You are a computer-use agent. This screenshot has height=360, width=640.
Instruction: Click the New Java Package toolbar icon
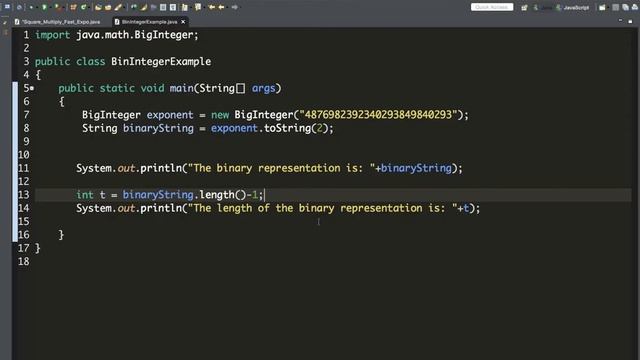[73, 7]
